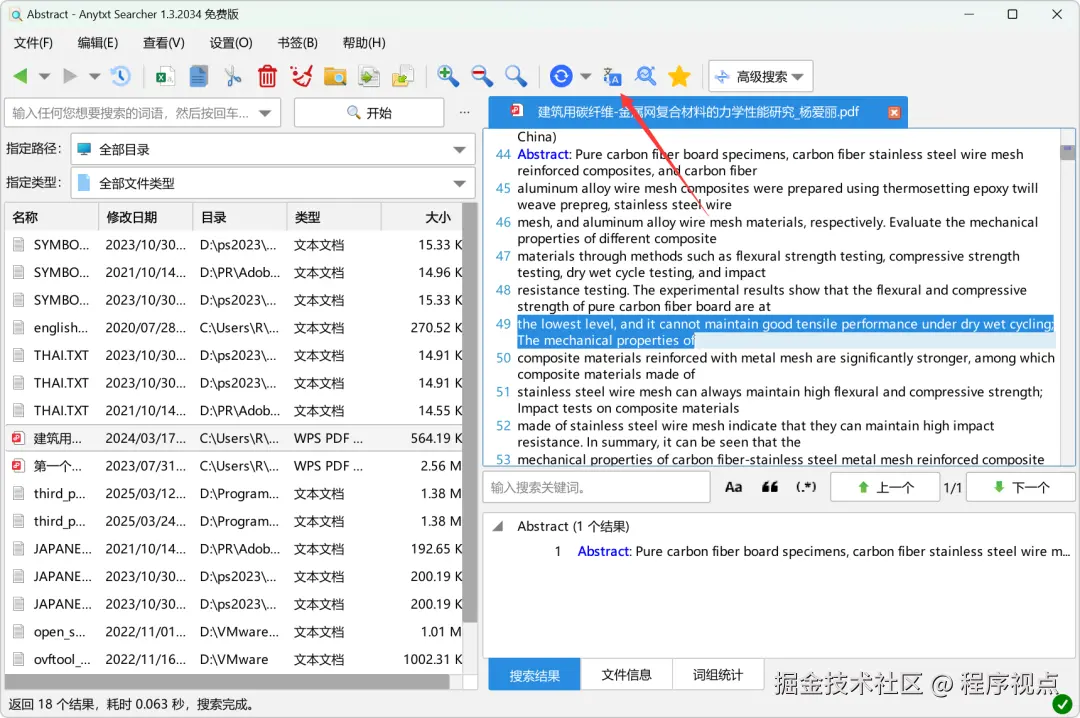Open the 指定路径 全部目录 dropdown
Screen dimensions: 1080x718
(x=273, y=150)
